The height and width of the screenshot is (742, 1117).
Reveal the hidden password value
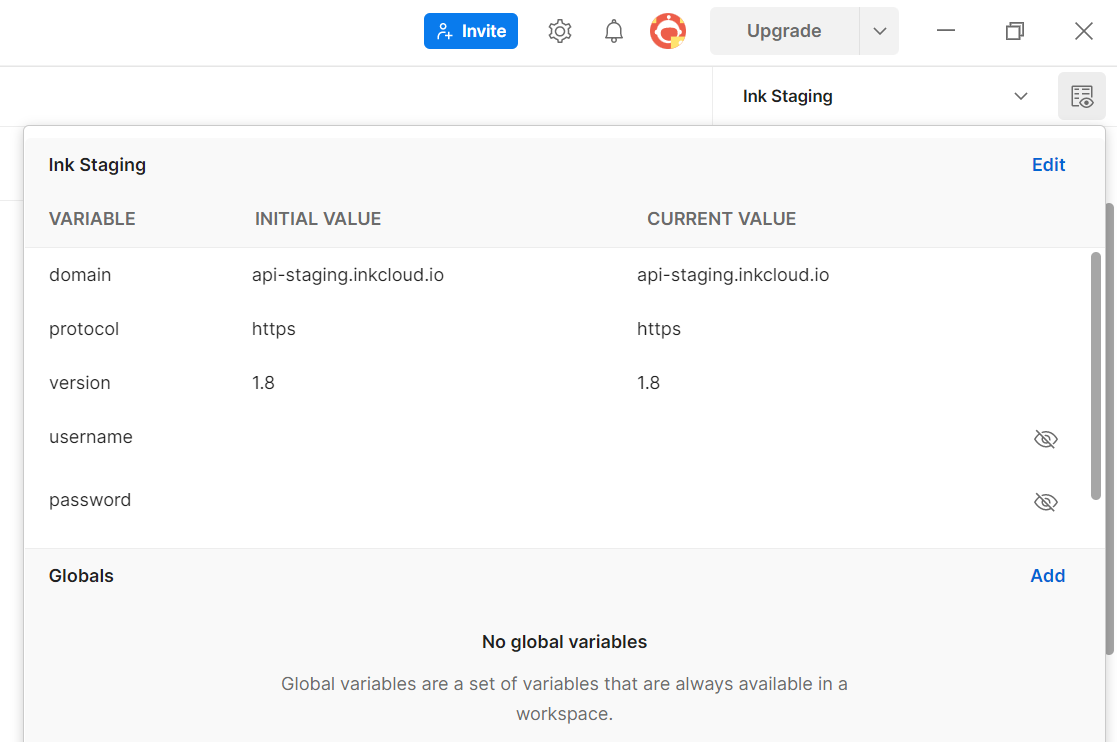[x=1045, y=502]
